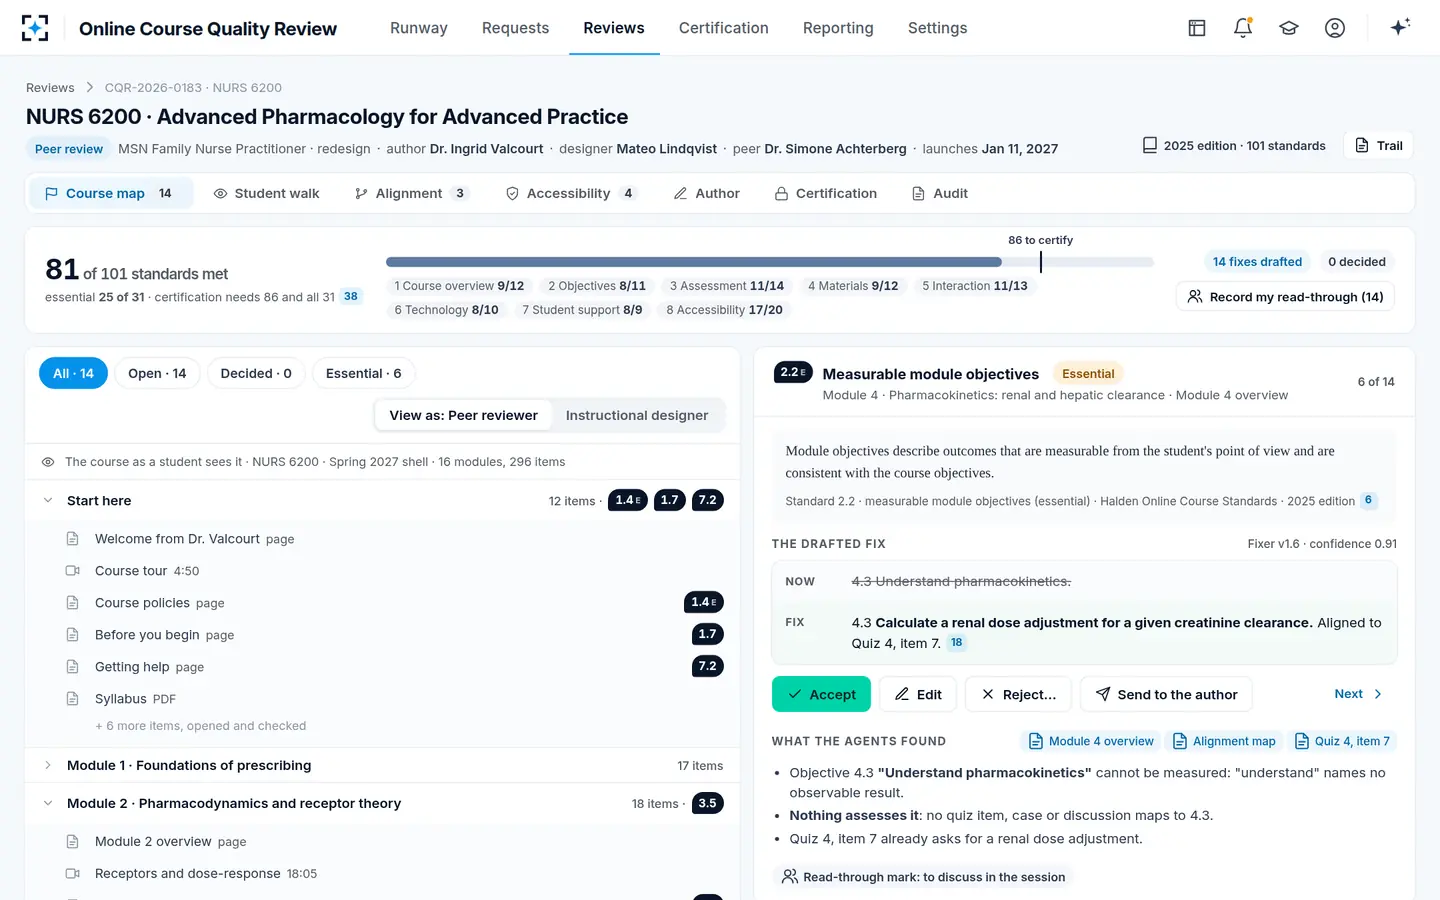This screenshot has height=900, width=1440.
Task: Toggle the student-view eye icon
Action: coord(48,462)
